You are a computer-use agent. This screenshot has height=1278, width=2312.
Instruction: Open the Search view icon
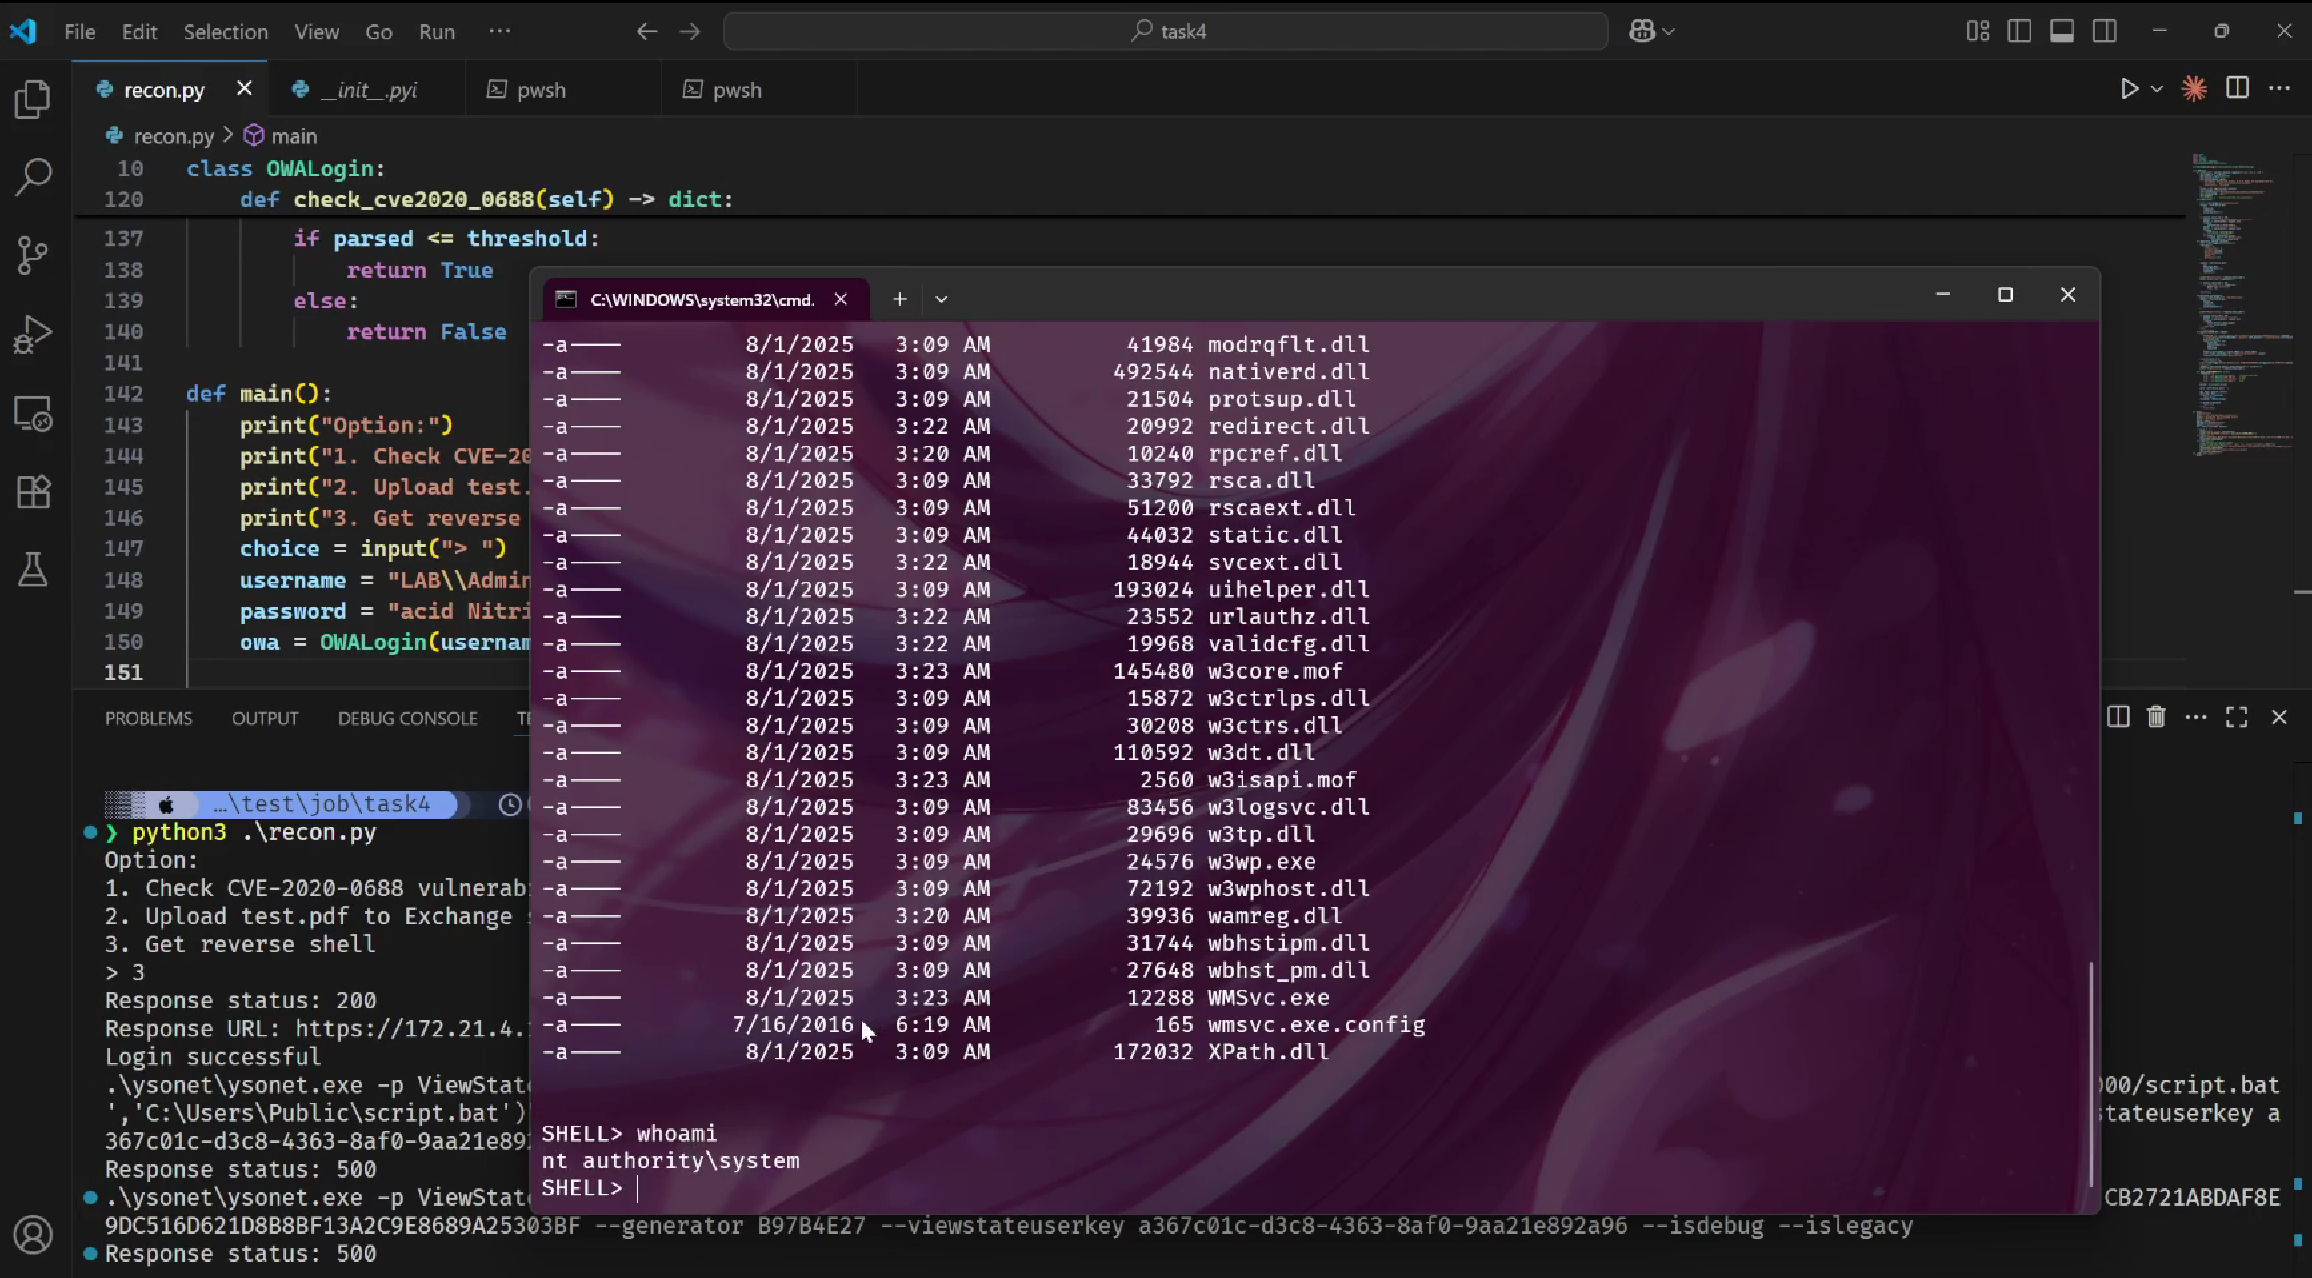[x=33, y=176]
